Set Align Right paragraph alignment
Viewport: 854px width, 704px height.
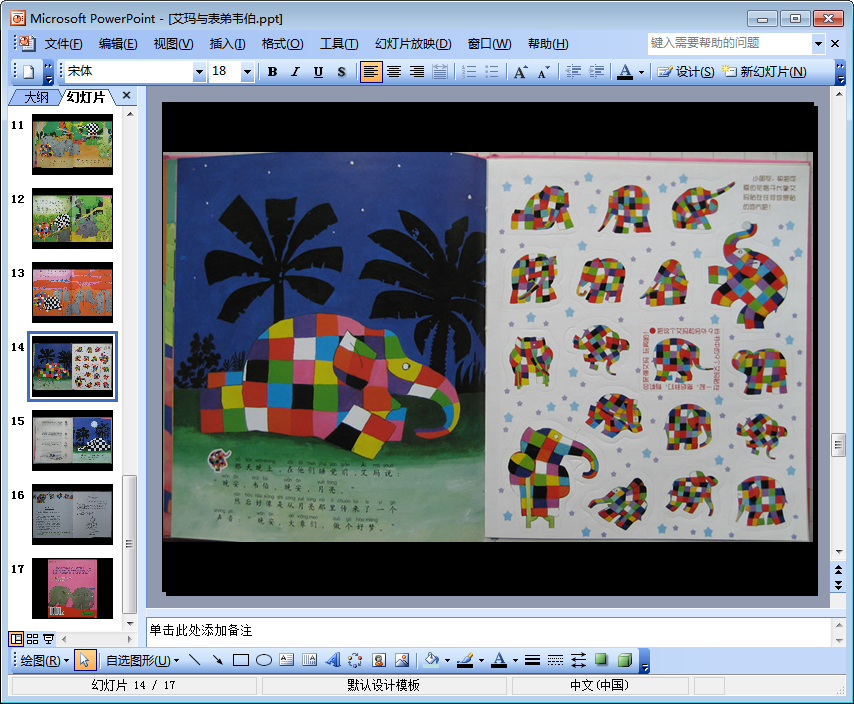pos(417,72)
